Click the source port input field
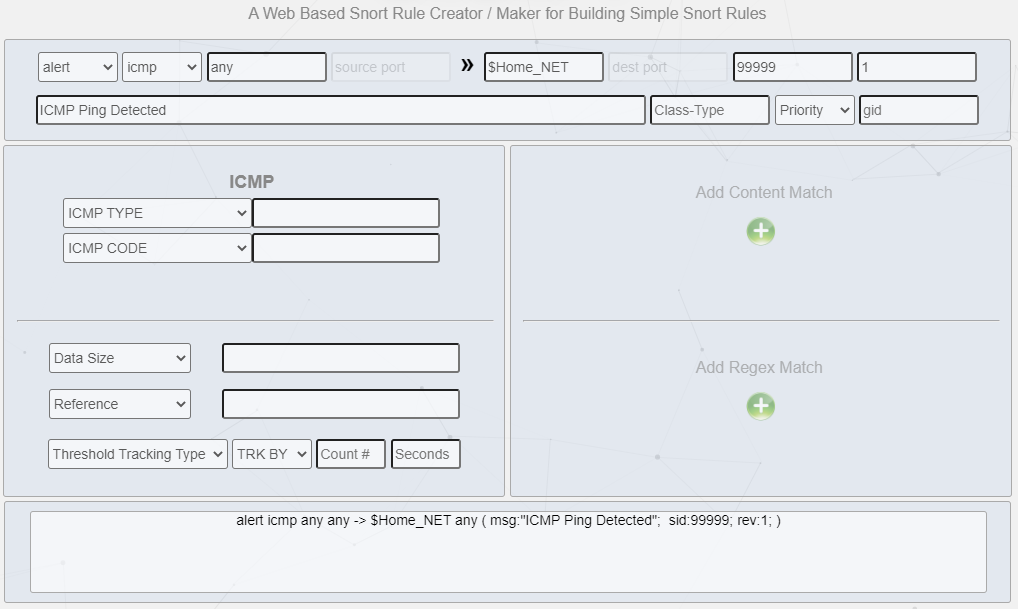 (x=391, y=66)
